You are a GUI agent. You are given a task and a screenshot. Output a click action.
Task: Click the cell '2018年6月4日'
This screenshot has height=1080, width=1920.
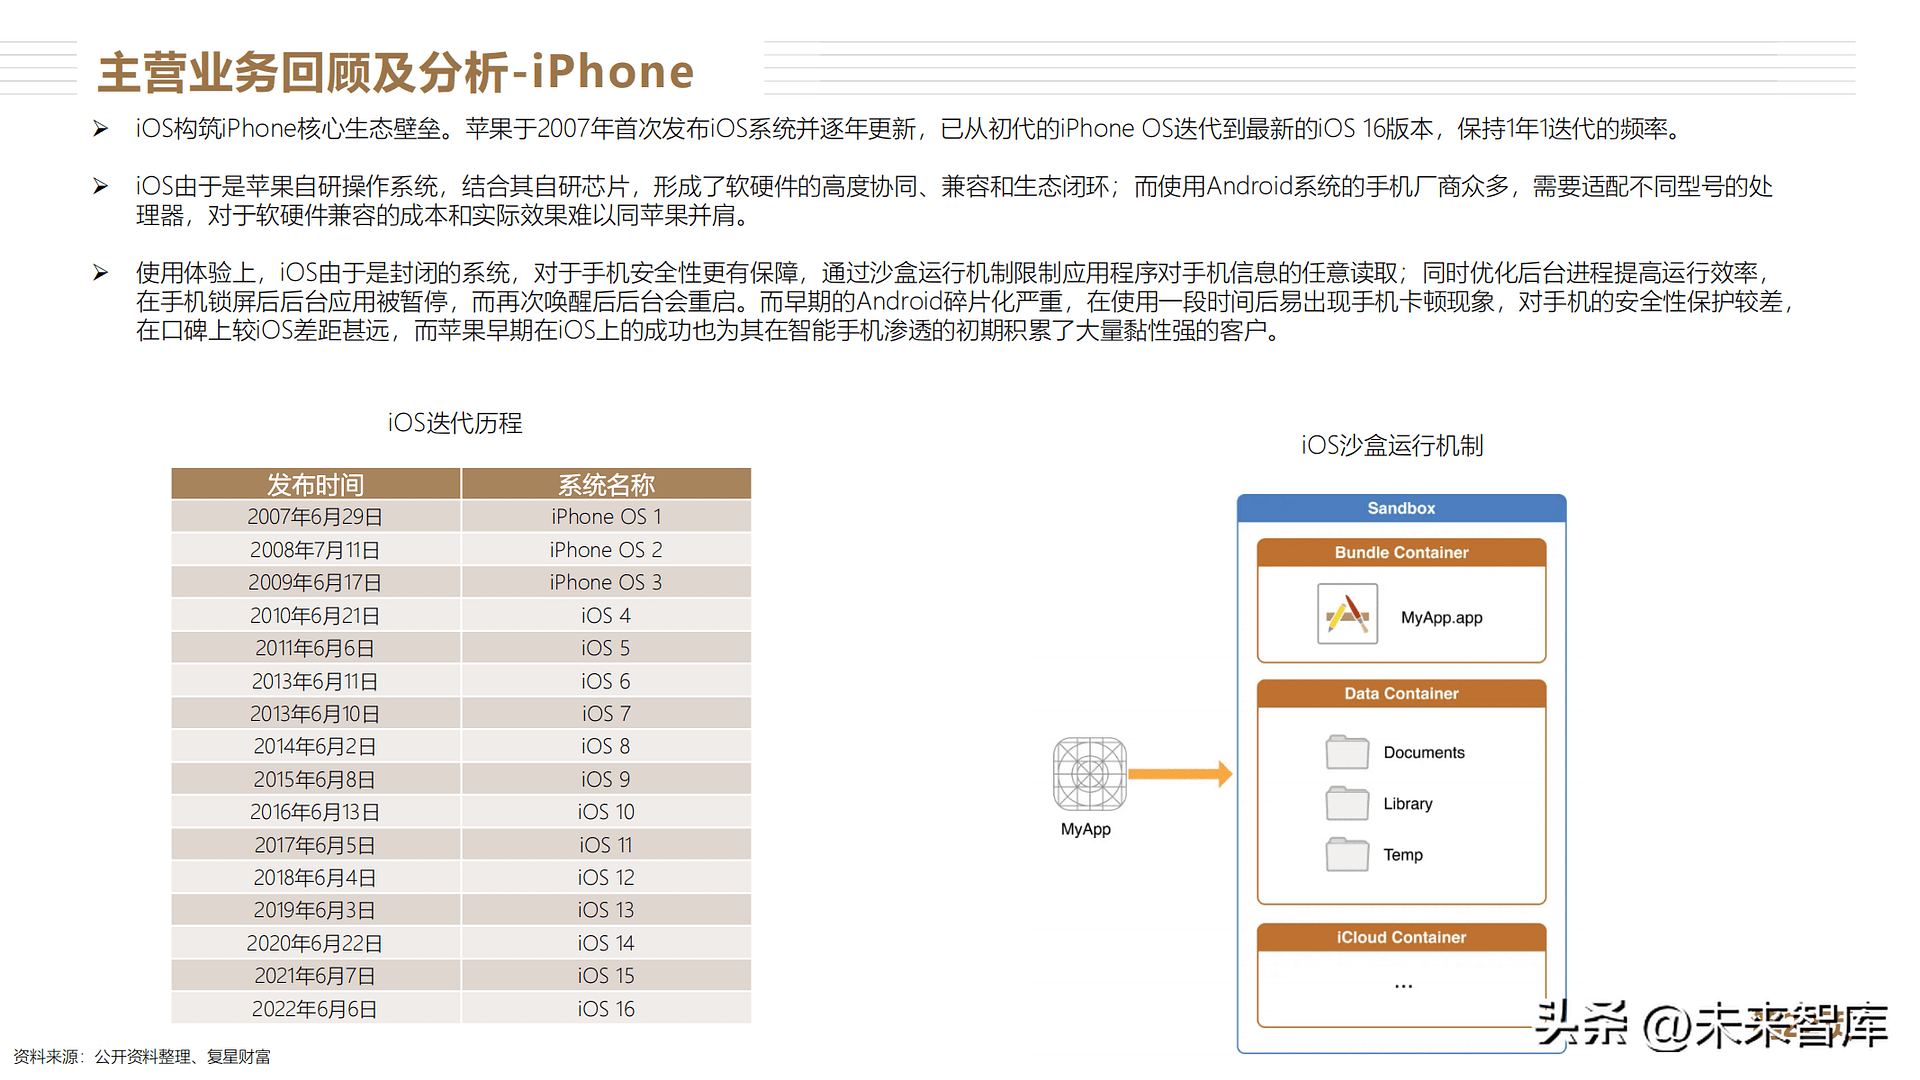coord(316,878)
